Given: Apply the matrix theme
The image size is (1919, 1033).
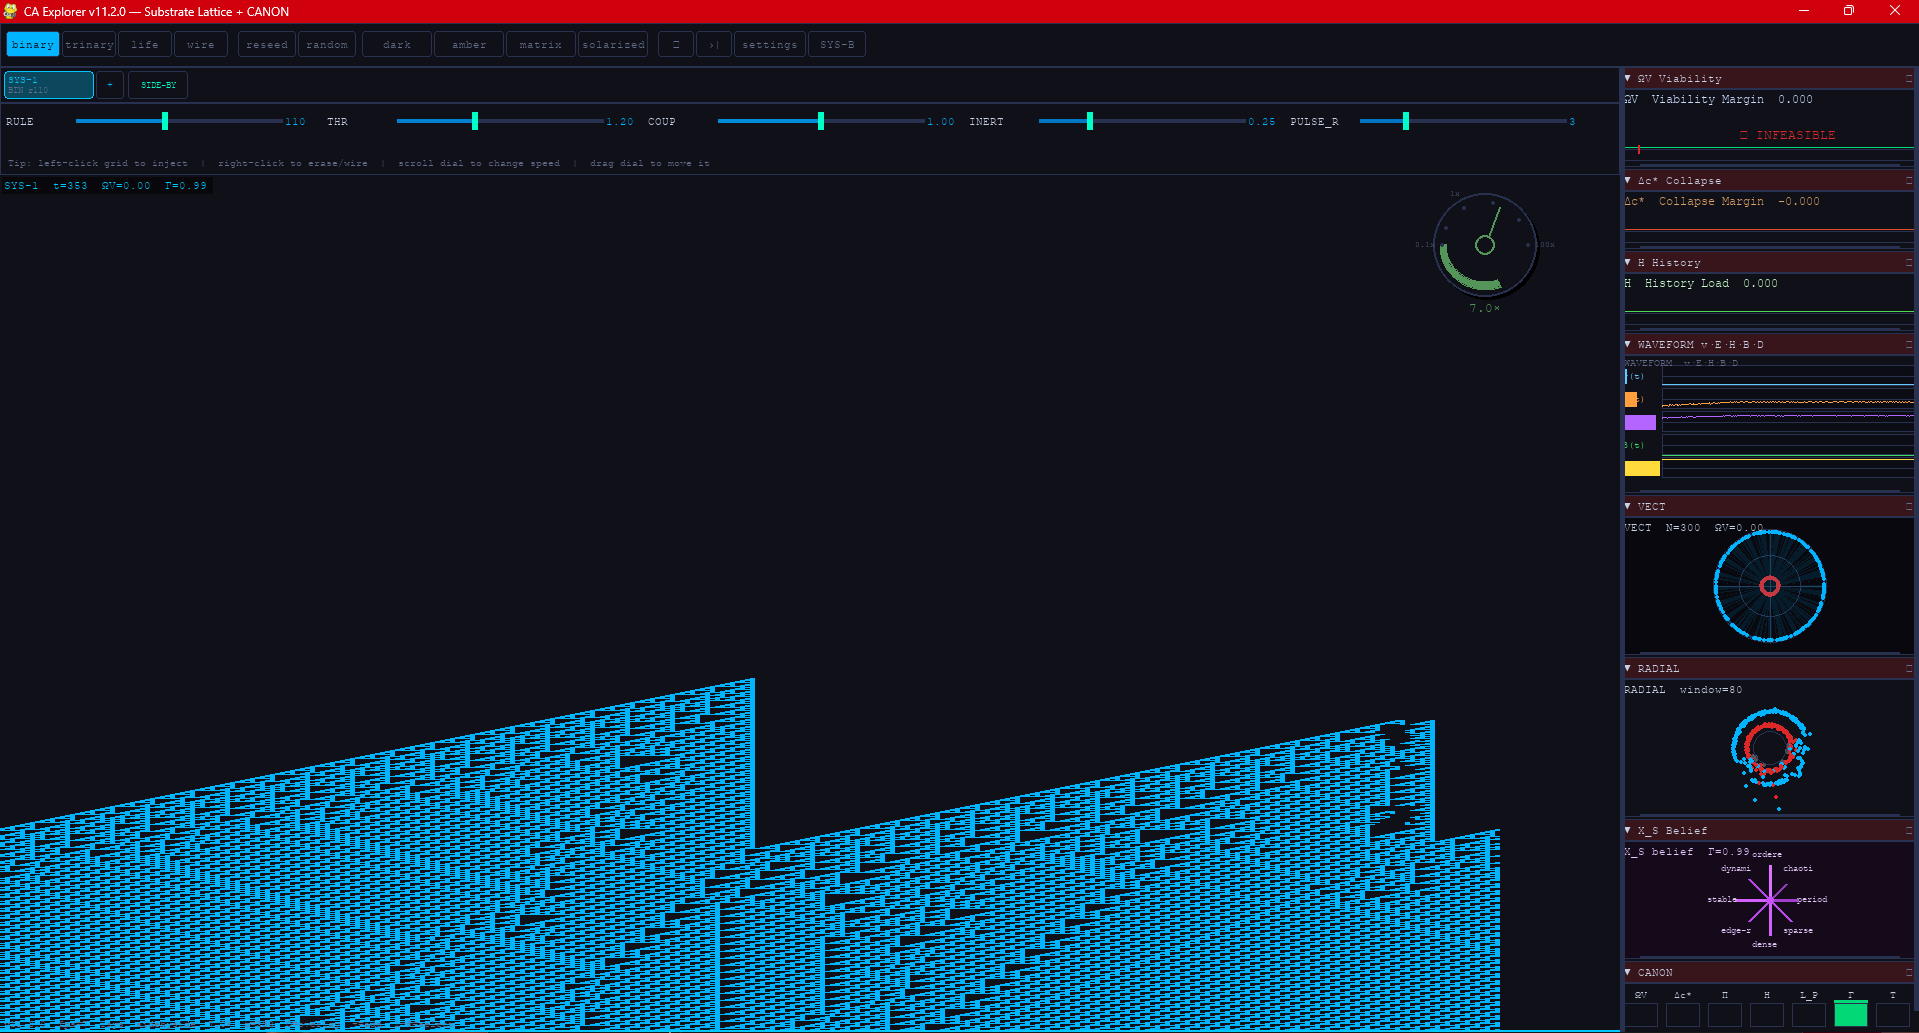Looking at the screenshot, I should pos(541,45).
